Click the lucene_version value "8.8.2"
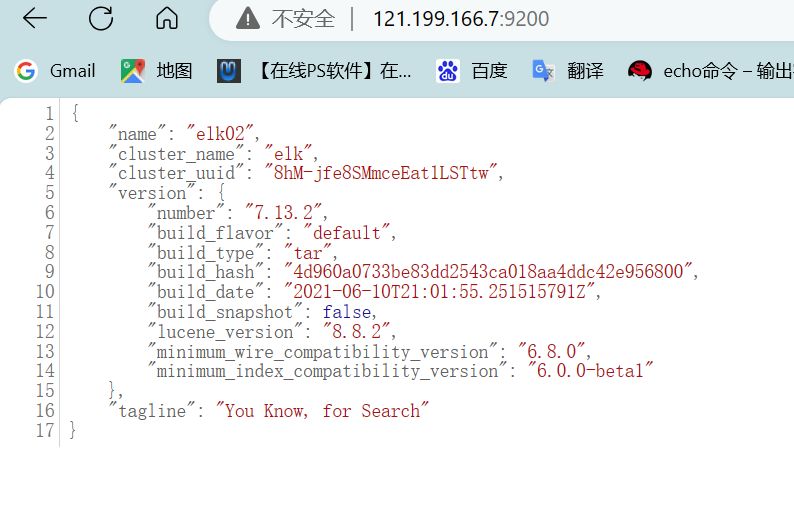794x530 pixels. (356, 332)
